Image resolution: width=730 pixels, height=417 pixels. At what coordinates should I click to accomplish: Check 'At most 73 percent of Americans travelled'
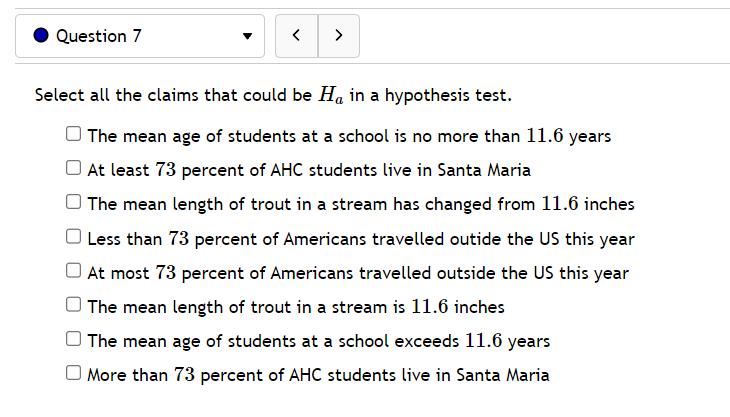pos(73,270)
